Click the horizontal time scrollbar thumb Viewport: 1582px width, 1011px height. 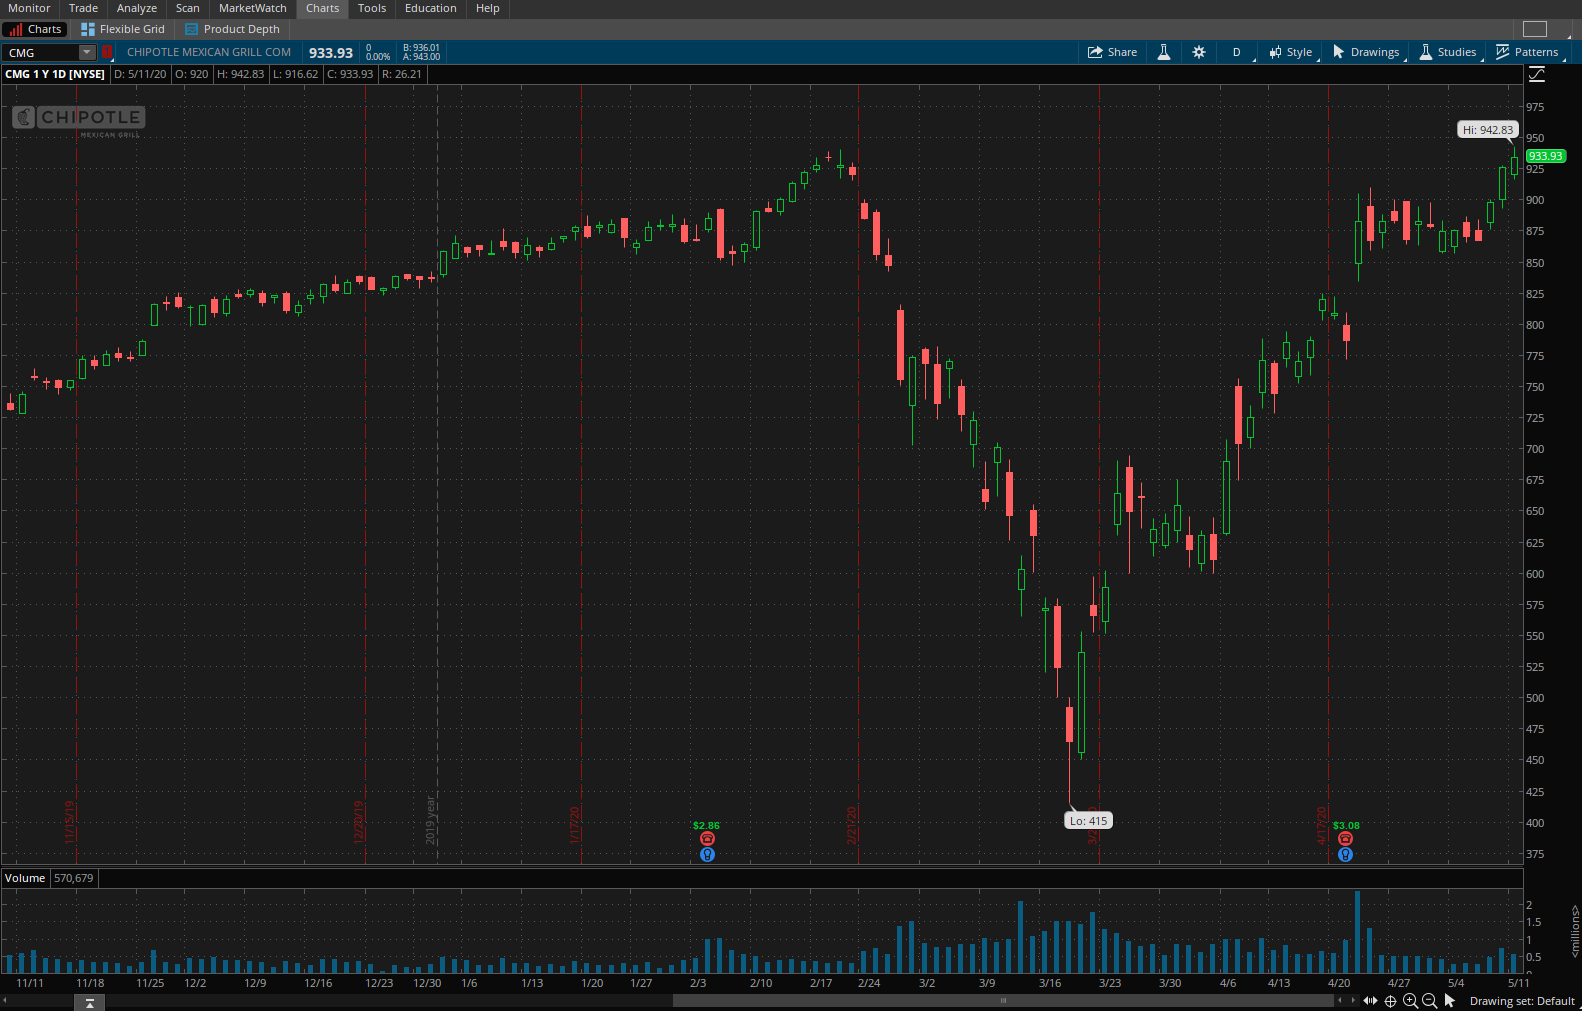(x=1003, y=1000)
